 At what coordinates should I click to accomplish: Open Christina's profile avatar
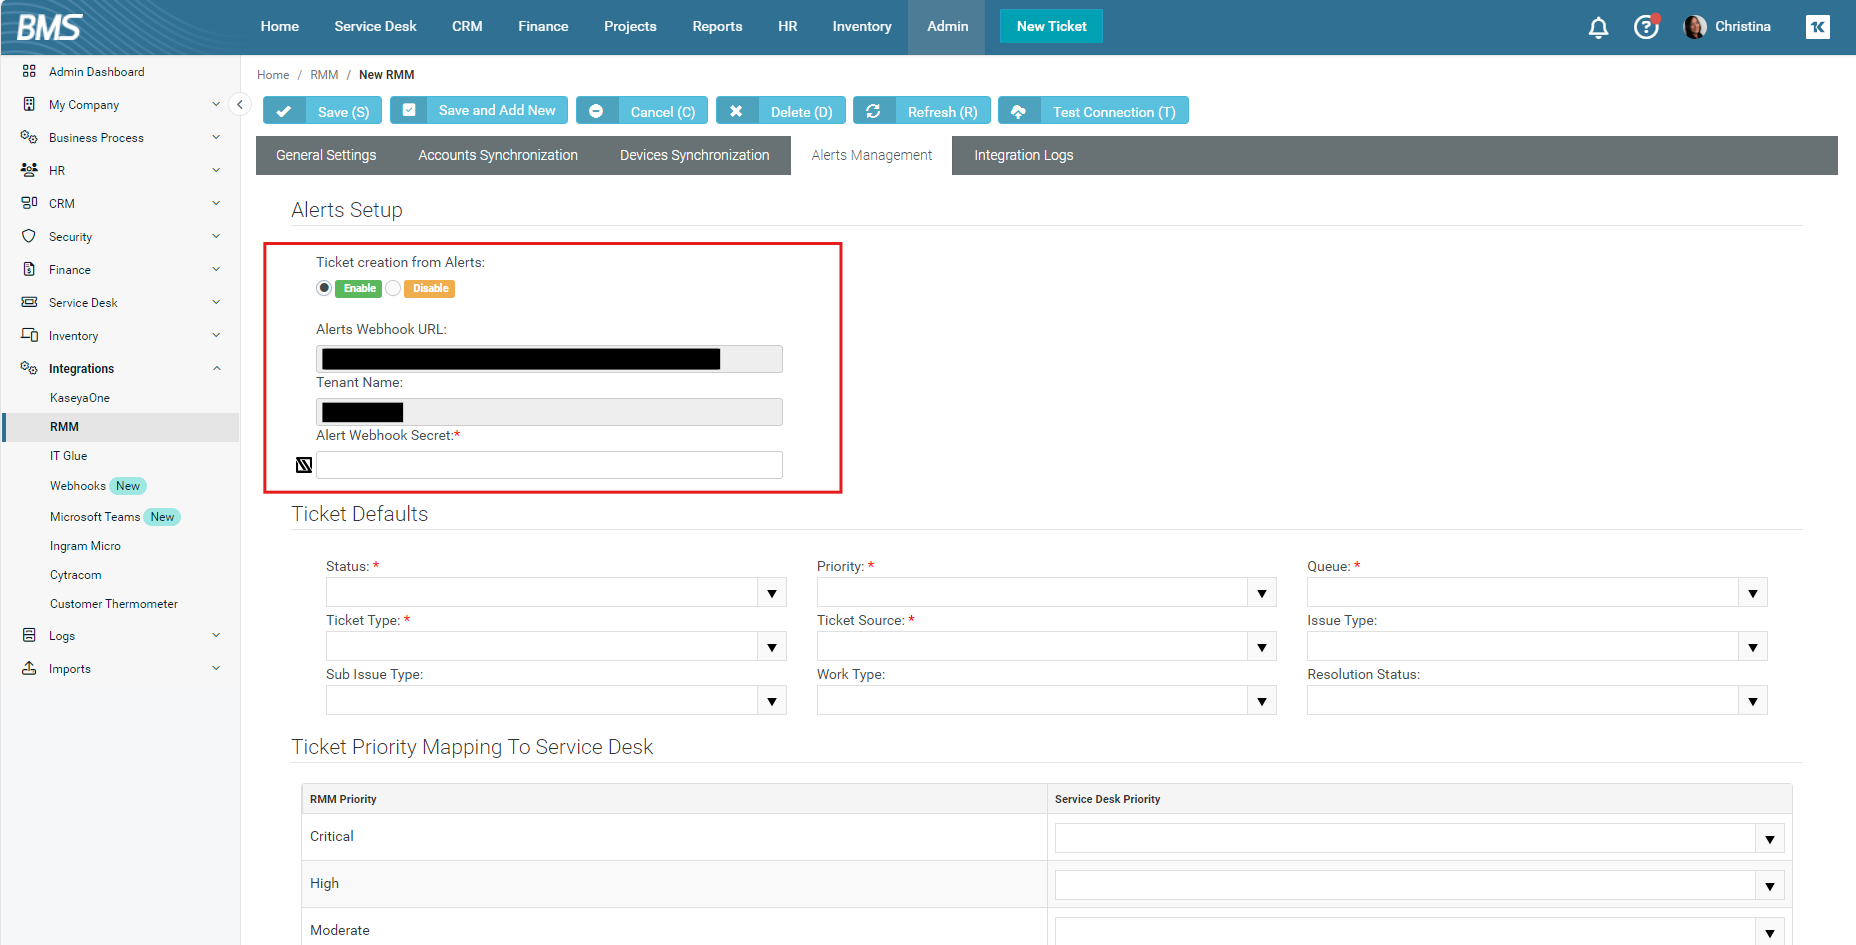coord(1695,27)
